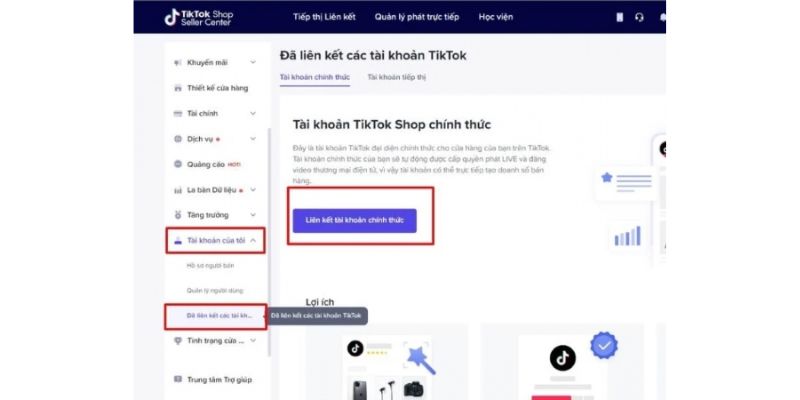The width and height of the screenshot is (800, 400).
Task: Click the Liên kết tài khoản chính thức button
Action: pos(355,220)
